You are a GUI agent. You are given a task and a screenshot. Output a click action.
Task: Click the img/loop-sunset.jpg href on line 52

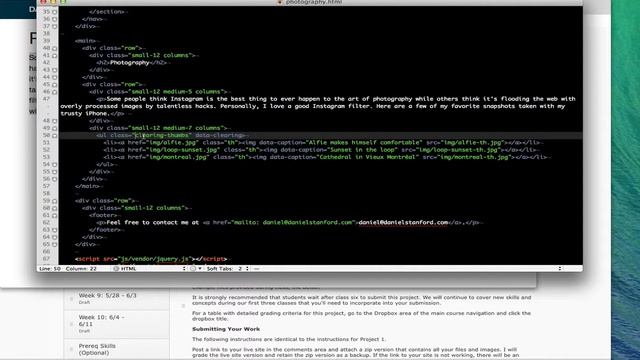coord(183,150)
